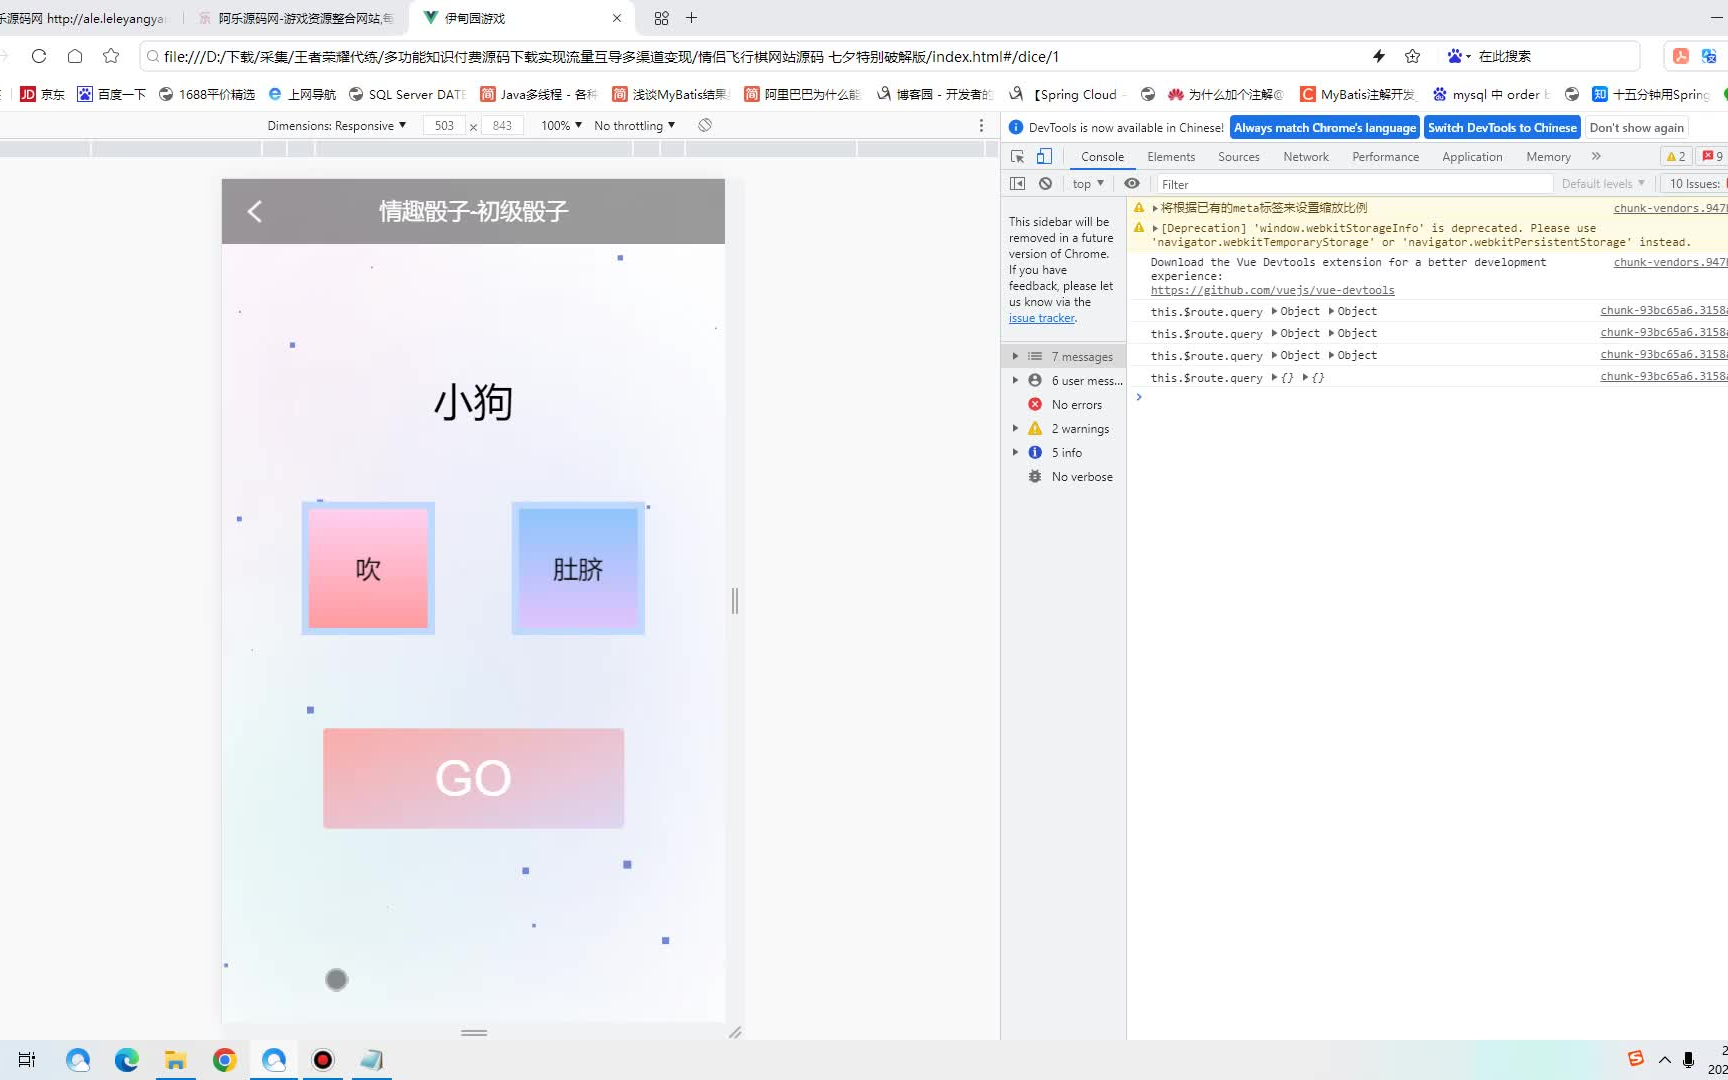Select the No errors filter row
The width and height of the screenshot is (1728, 1080).
click(x=1063, y=405)
